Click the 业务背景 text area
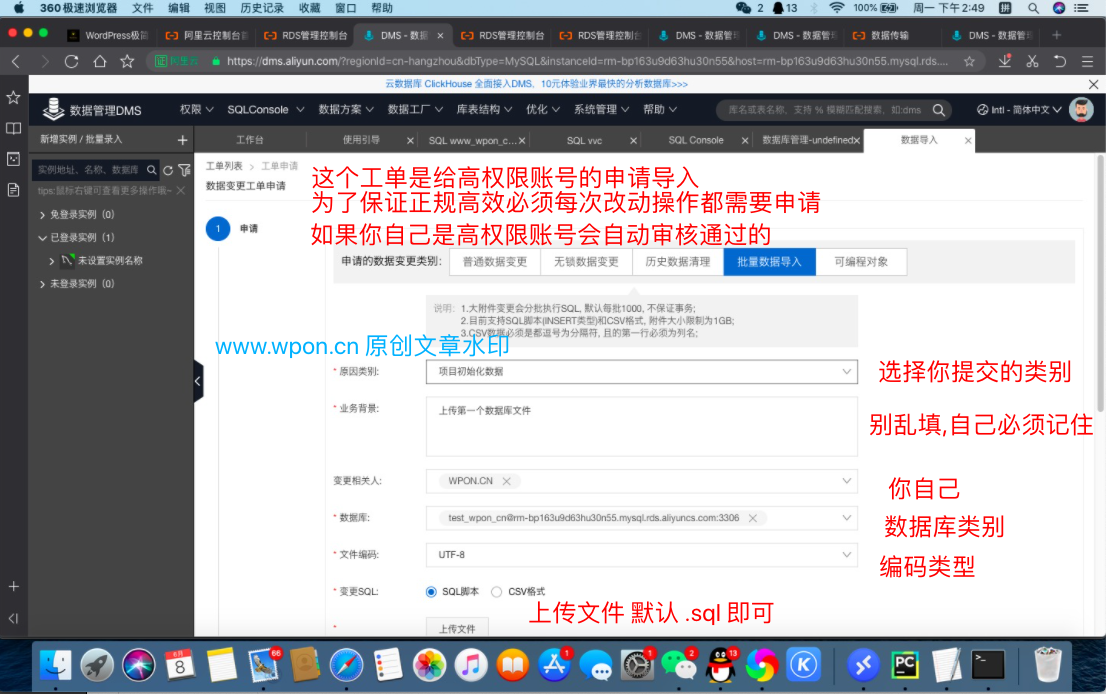This screenshot has width=1106, height=694. tap(642, 427)
